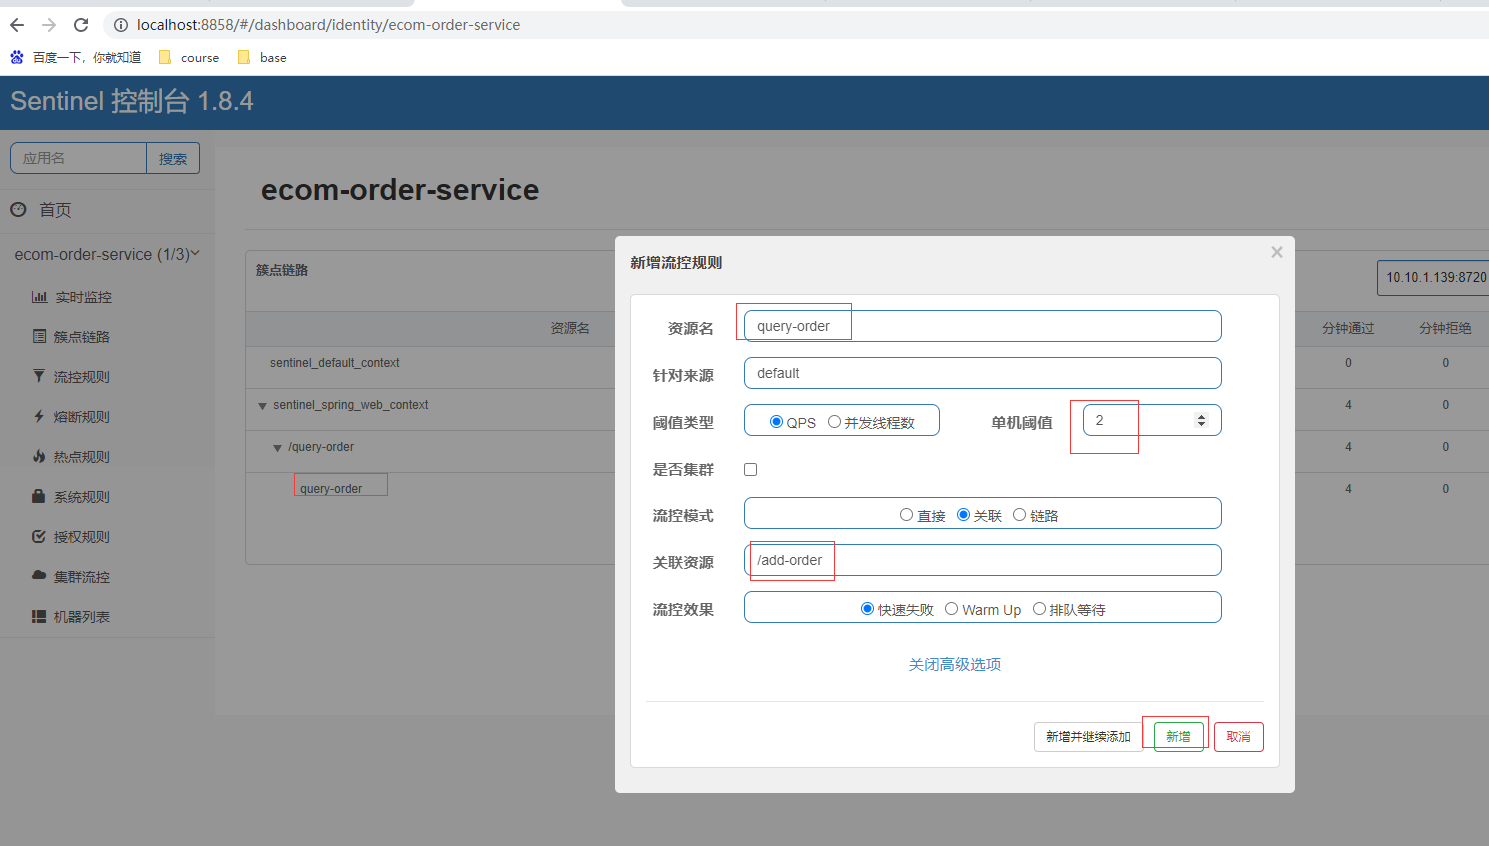Open 机器列表 in the sidebar

pos(82,617)
